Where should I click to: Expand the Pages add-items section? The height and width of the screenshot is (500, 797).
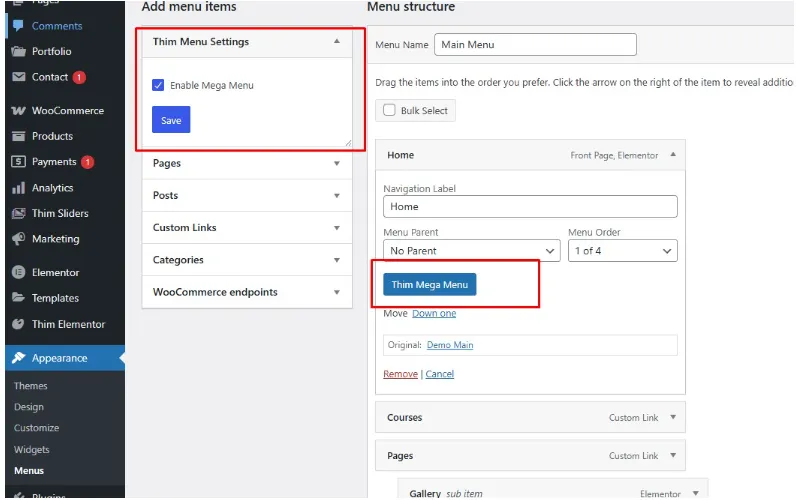tap(336, 163)
